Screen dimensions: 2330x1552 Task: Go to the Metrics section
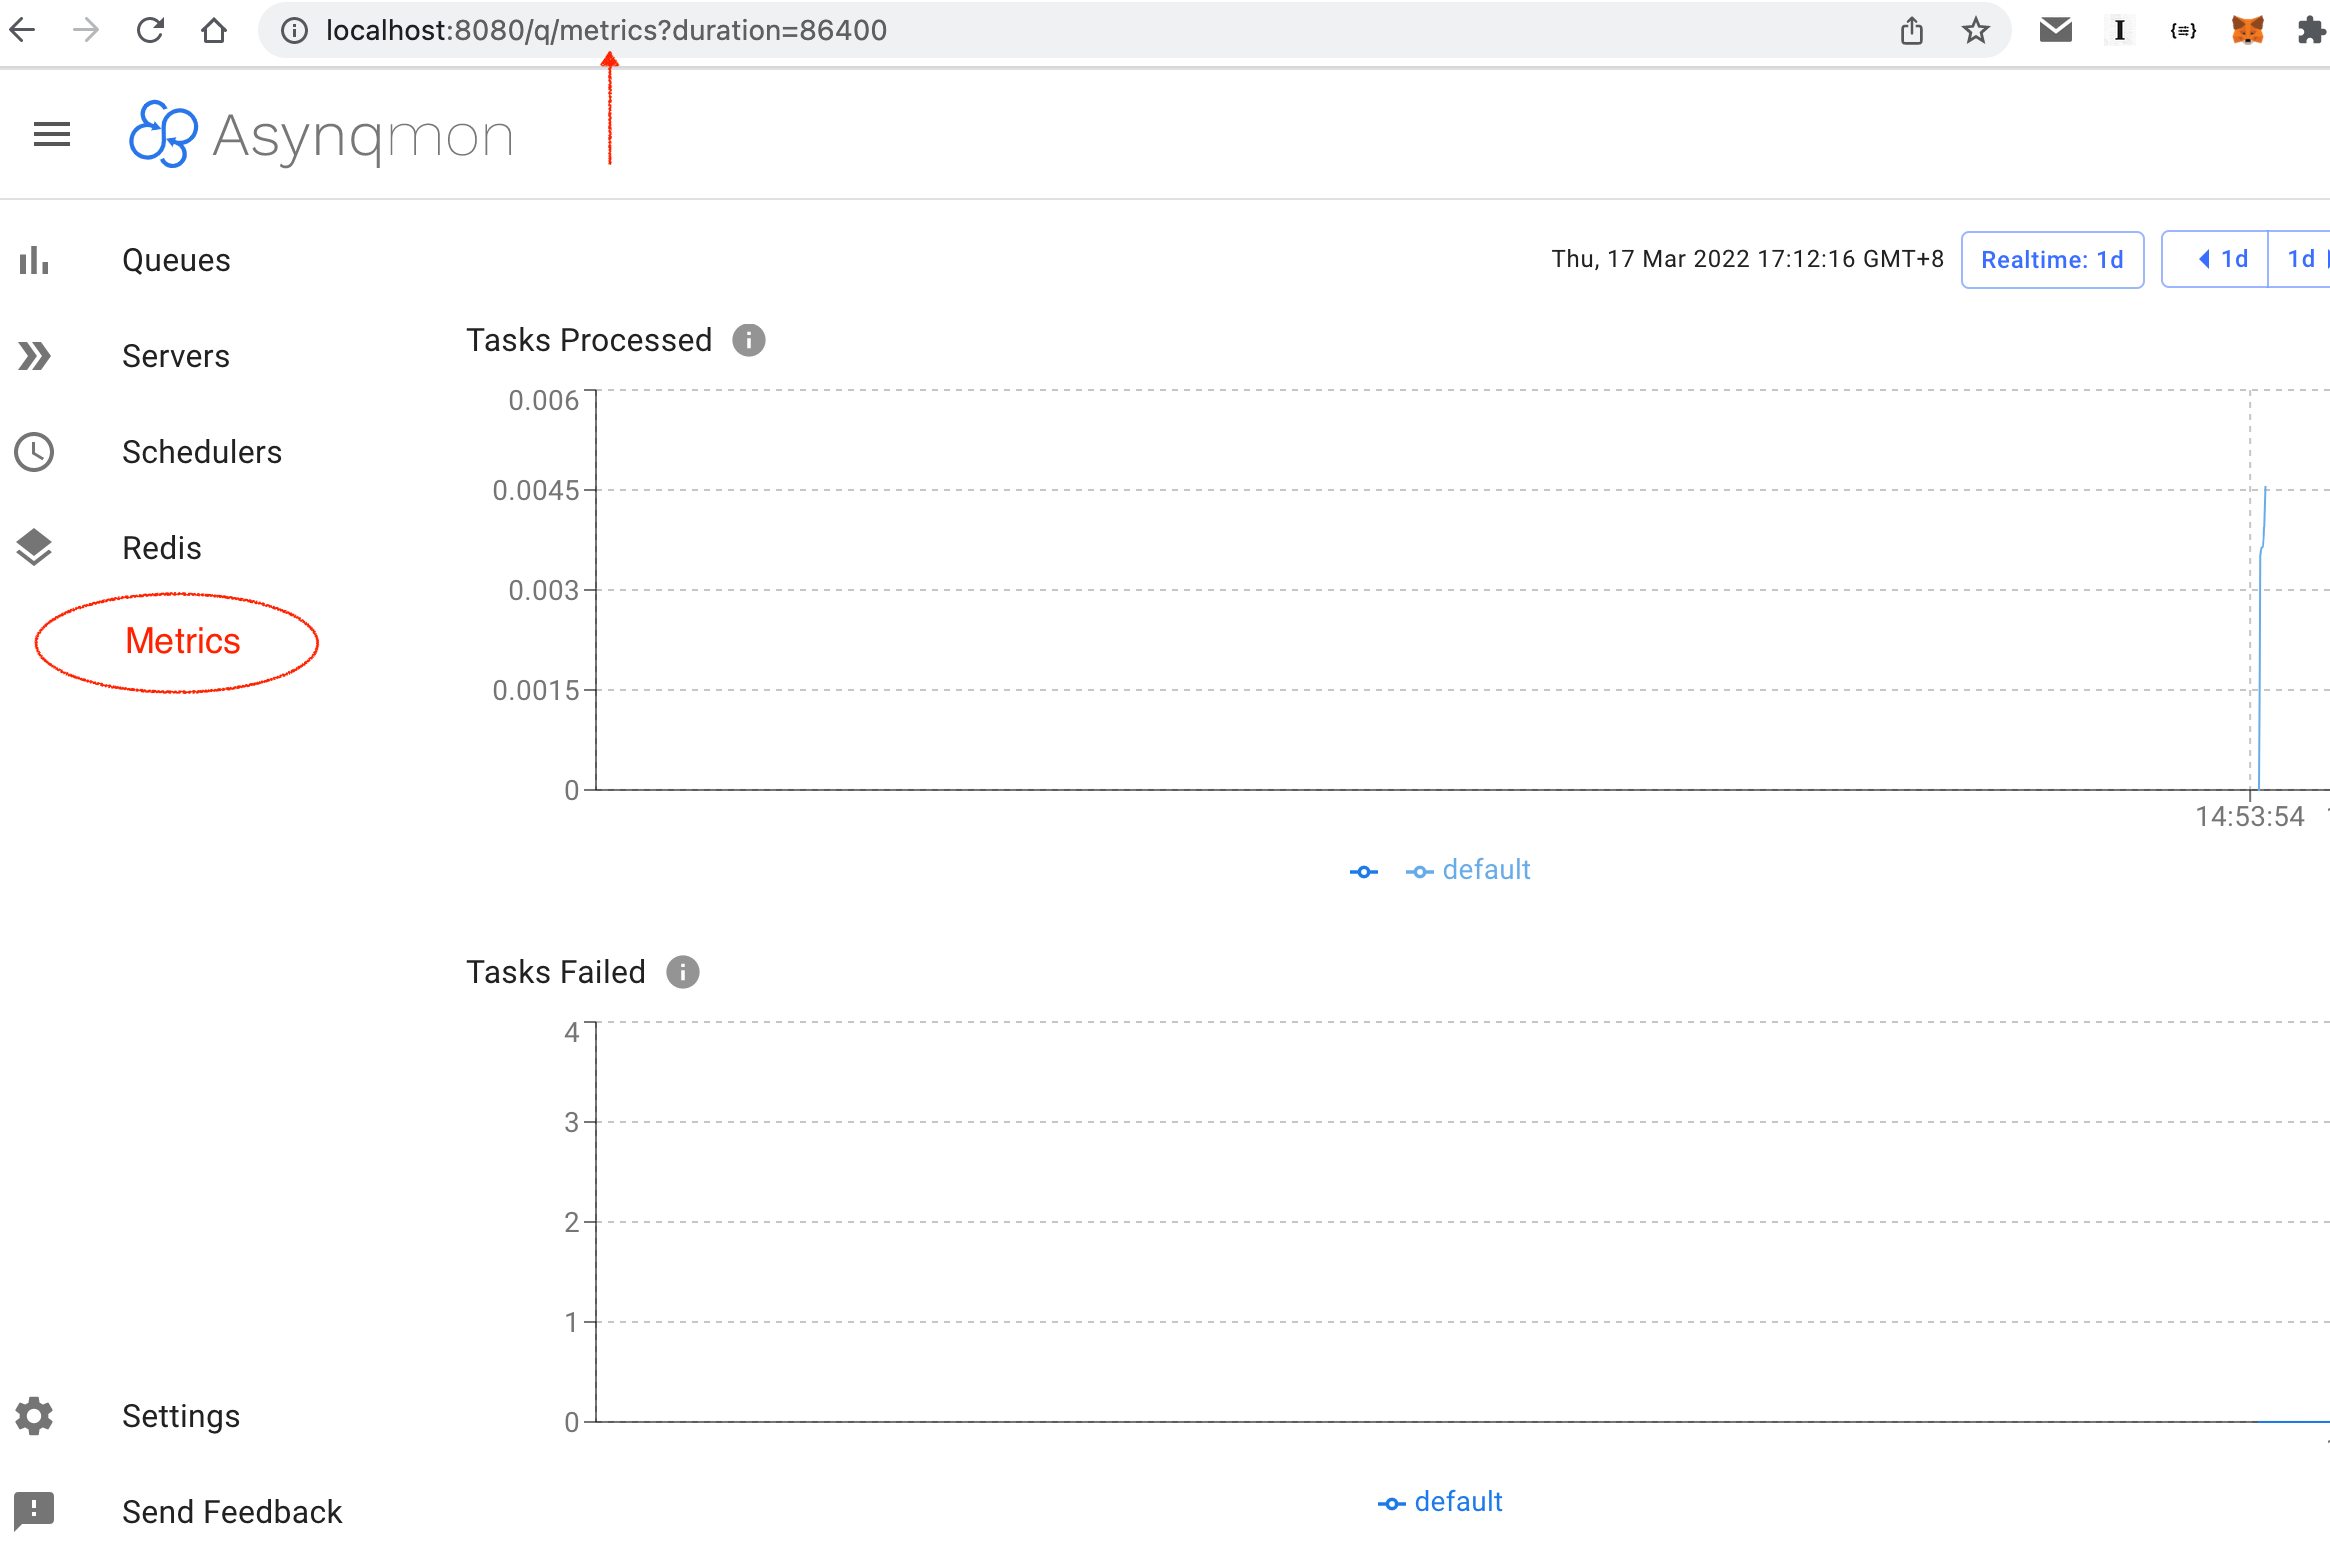[181, 641]
